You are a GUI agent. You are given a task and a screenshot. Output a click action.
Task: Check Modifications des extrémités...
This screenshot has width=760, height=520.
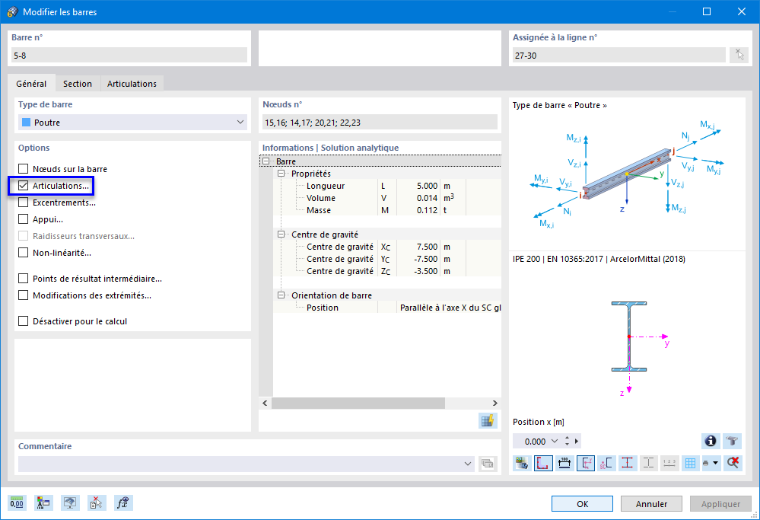click(x=23, y=295)
